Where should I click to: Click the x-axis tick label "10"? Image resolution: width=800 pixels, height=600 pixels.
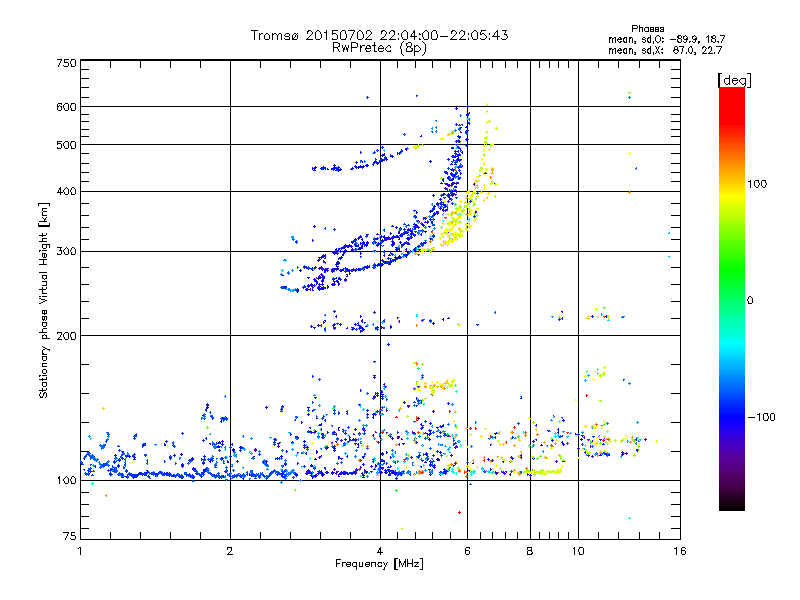[578, 551]
